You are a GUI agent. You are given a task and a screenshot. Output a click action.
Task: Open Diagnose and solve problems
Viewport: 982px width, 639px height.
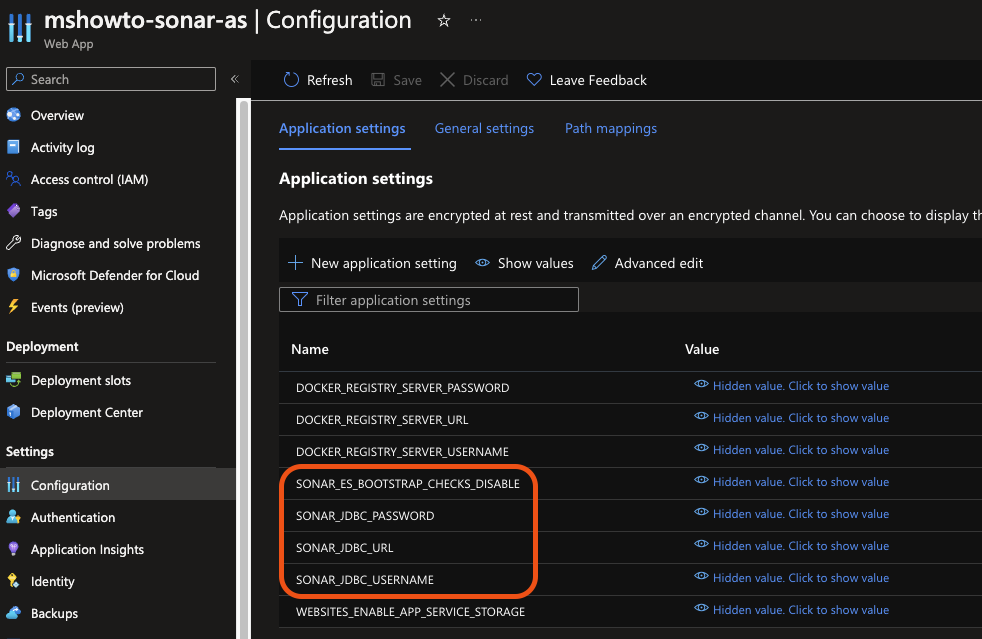click(116, 243)
